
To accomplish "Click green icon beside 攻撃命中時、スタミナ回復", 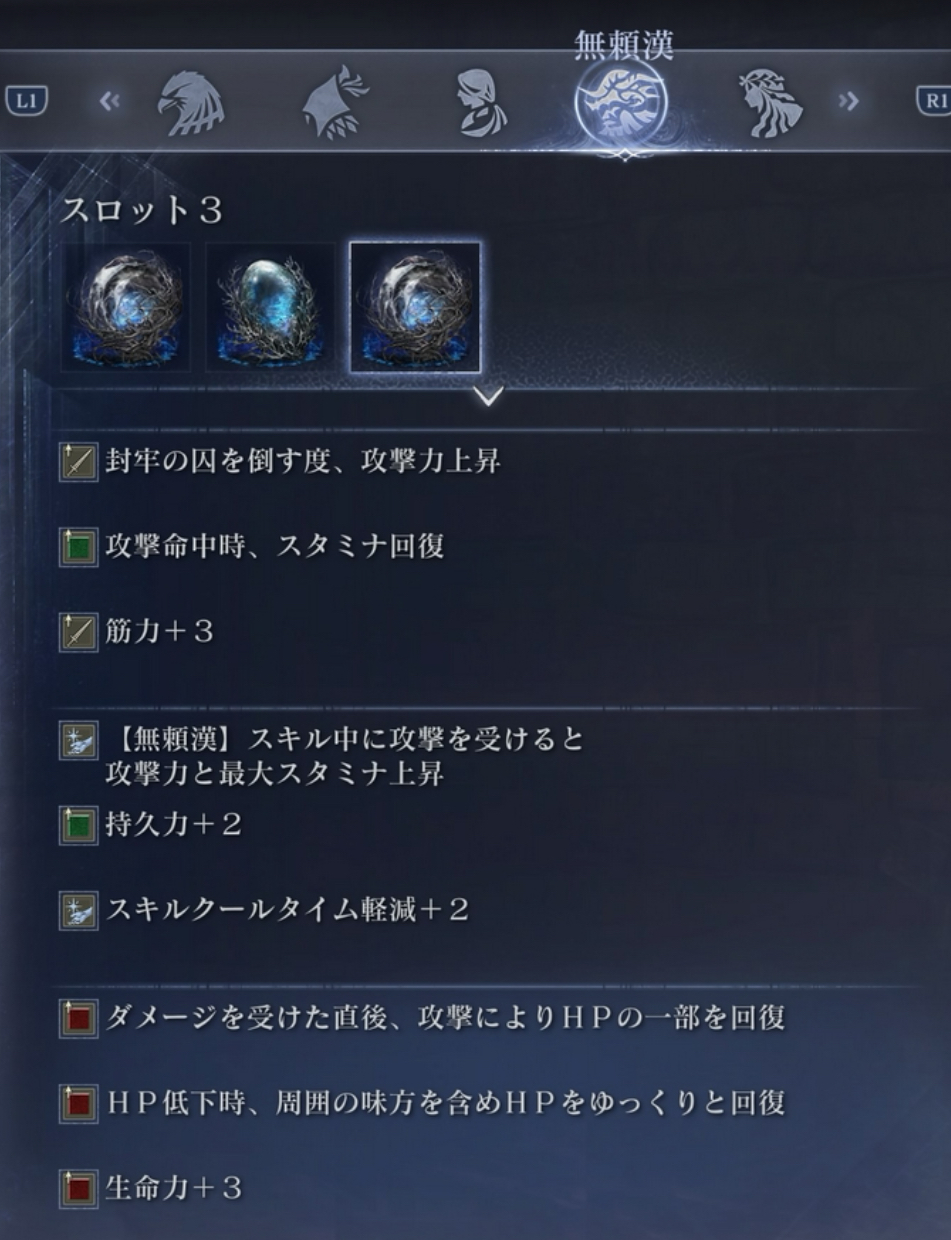I will (x=78, y=548).
